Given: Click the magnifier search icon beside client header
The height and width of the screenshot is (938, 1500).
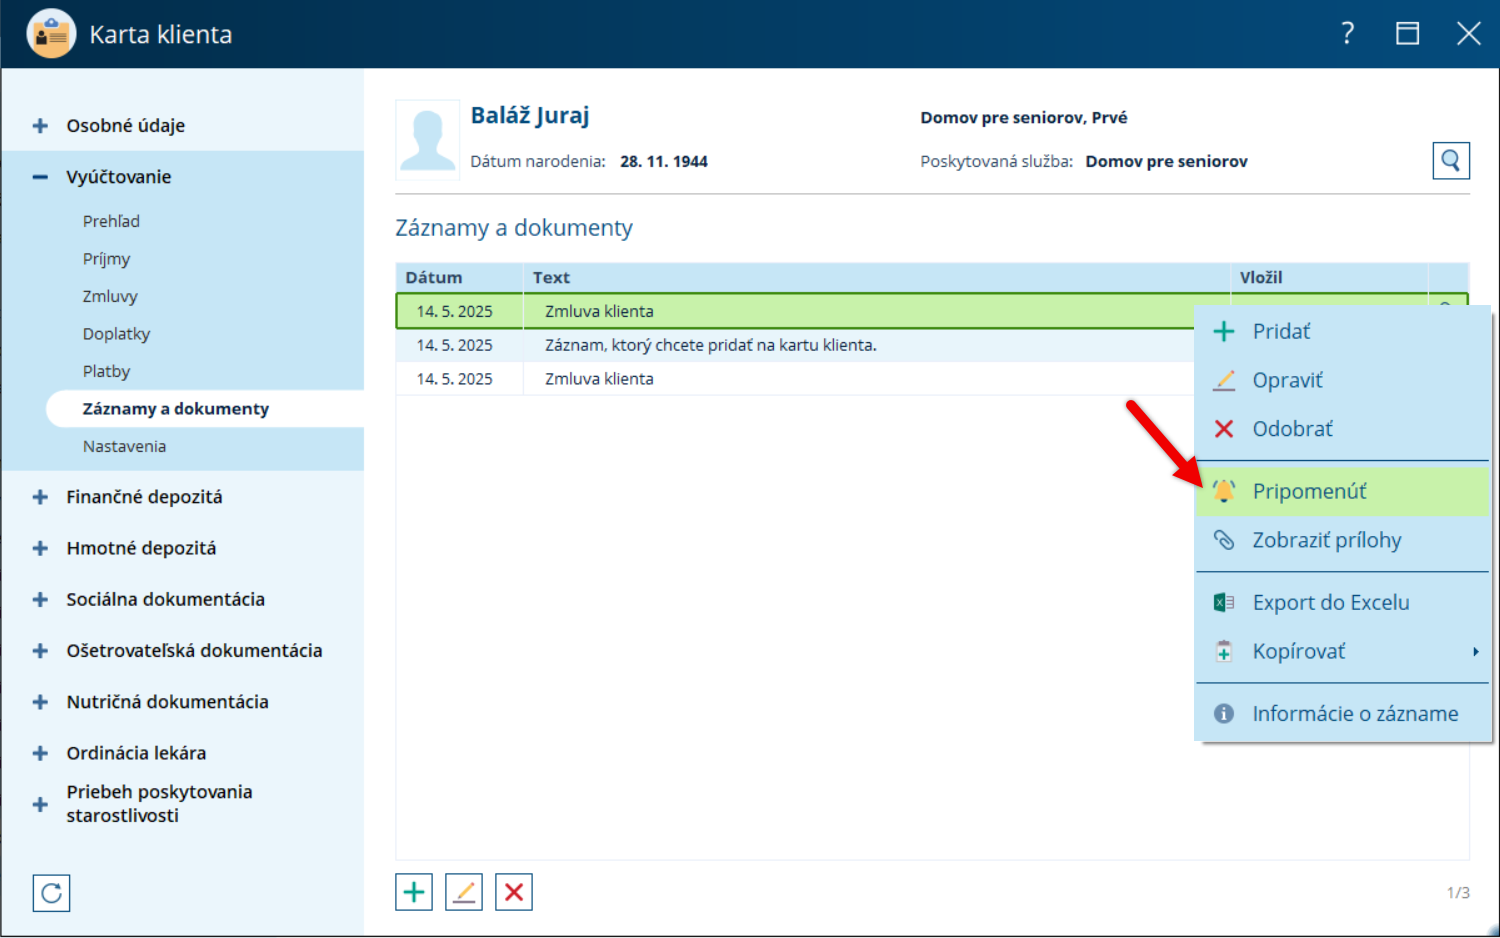Looking at the screenshot, I should click(x=1450, y=160).
